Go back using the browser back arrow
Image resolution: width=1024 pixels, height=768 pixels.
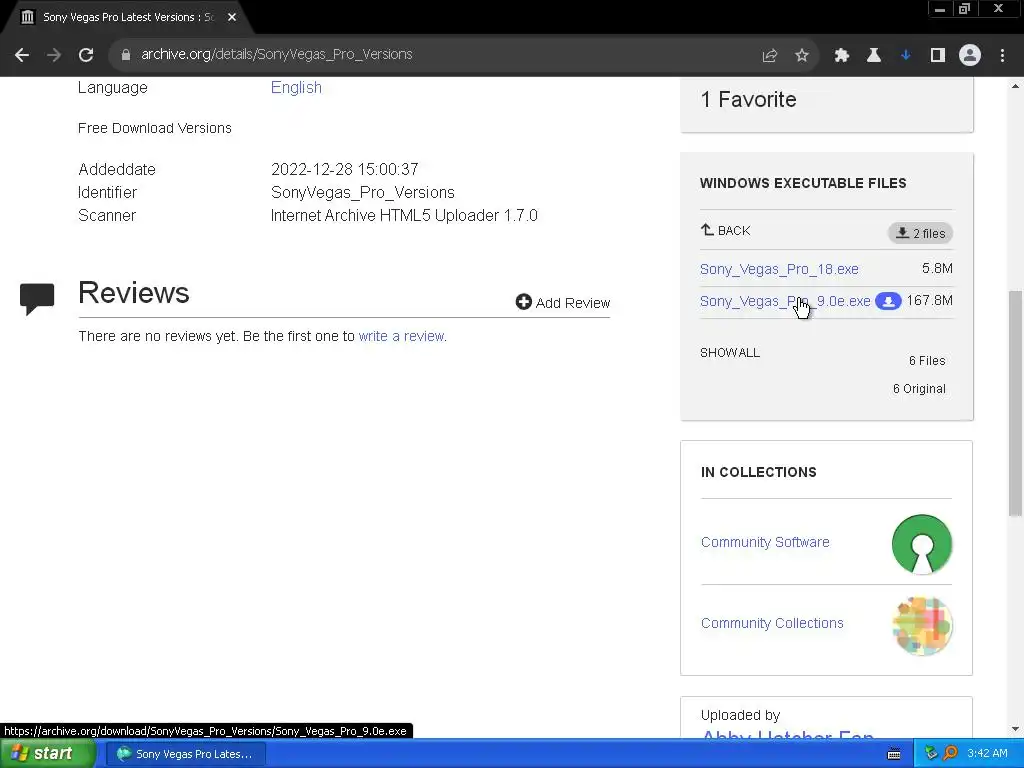[x=22, y=56]
